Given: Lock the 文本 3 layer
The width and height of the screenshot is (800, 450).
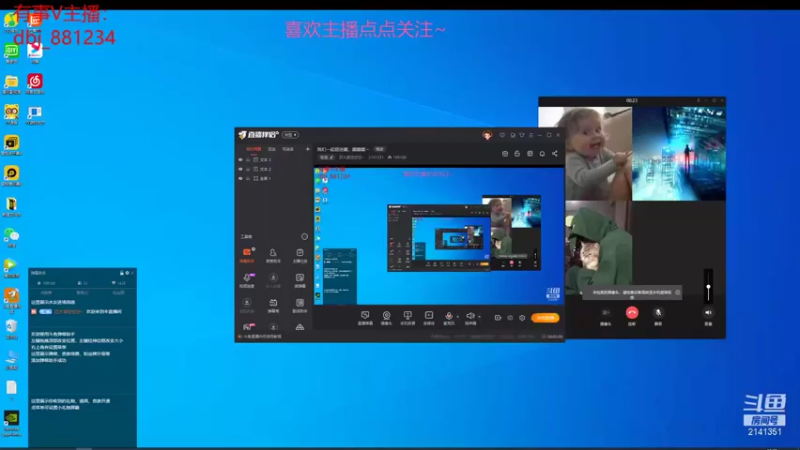Looking at the screenshot, I should [x=248, y=160].
